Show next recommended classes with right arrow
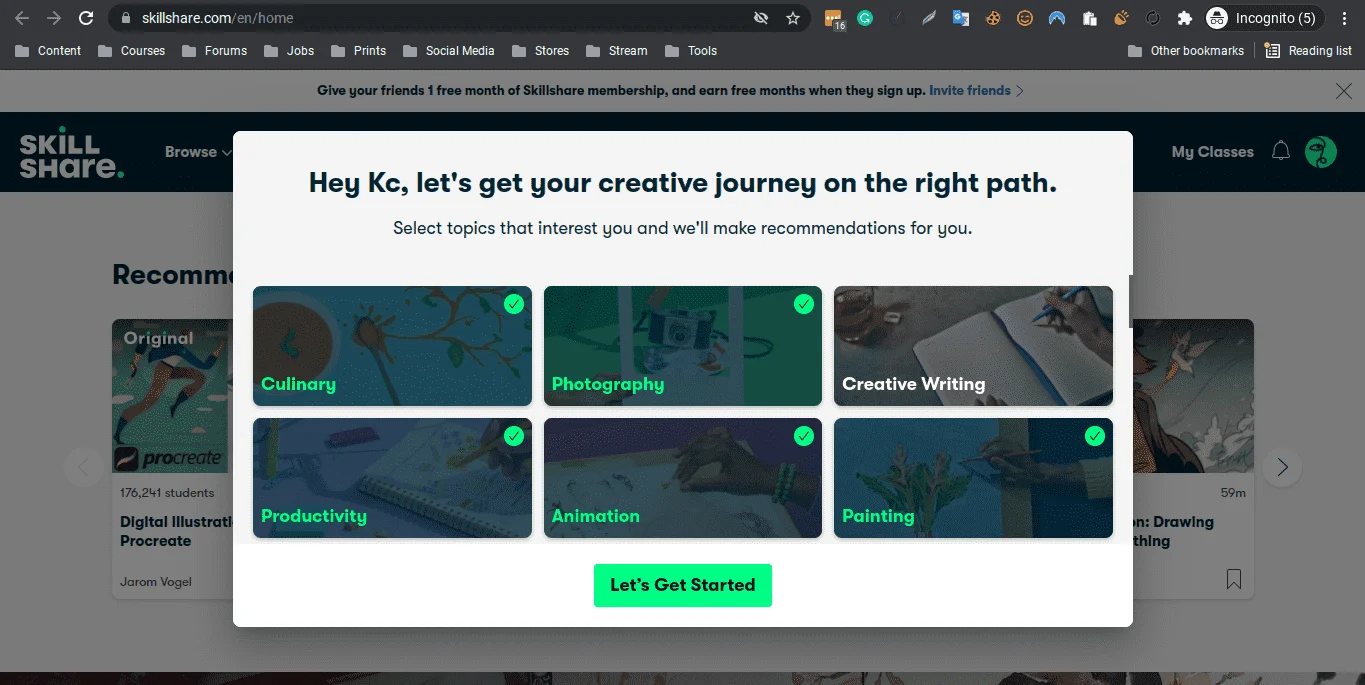The width and height of the screenshot is (1365, 685). tap(1282, 467)
